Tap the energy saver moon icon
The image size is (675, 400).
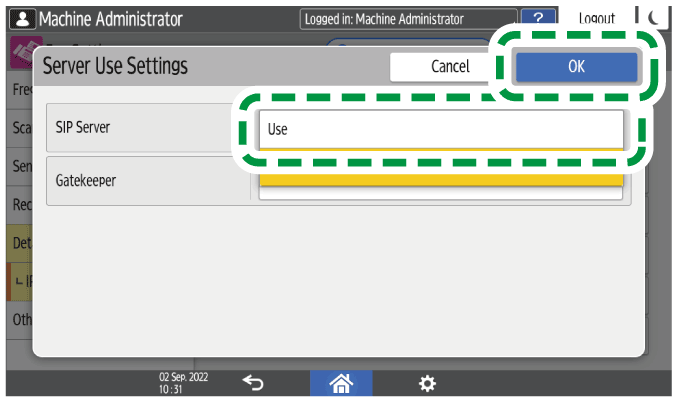click(656, 19)
